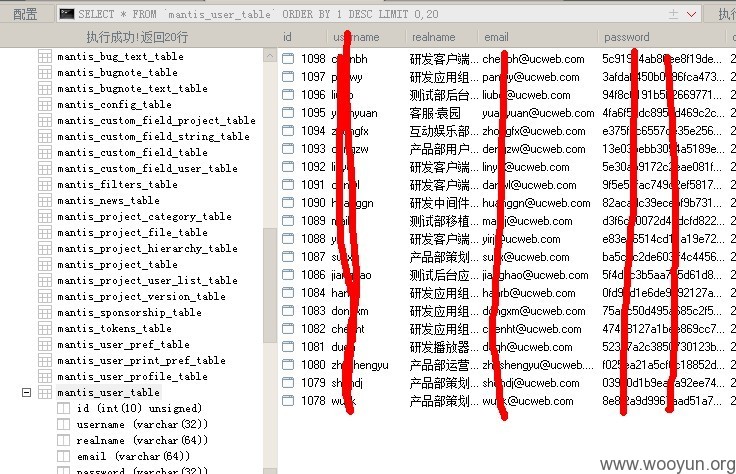Select mantis_config_table in the tree
Viewport: 736px width, 474px height.
(x=115, y=104)
